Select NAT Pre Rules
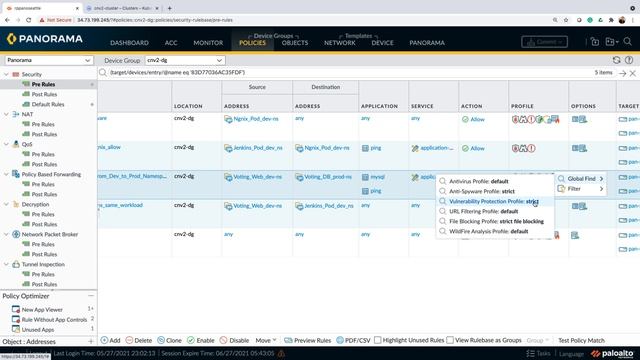Image resolution: width=640 pixels, height=360 pixels. (x=43, y=124)
